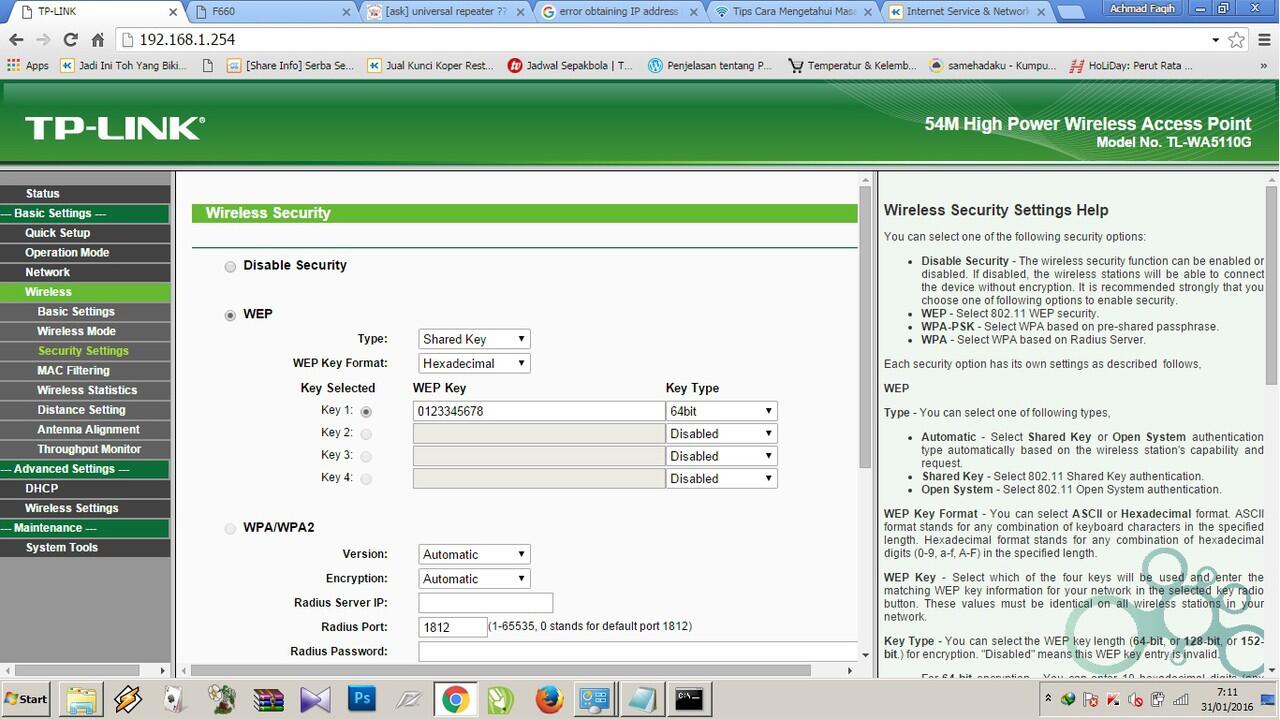Image resolution: width=1280 pixels, height=719 pixels.
Task: Open the Key 4 Key Type dropdown
Action: point(721,479)
